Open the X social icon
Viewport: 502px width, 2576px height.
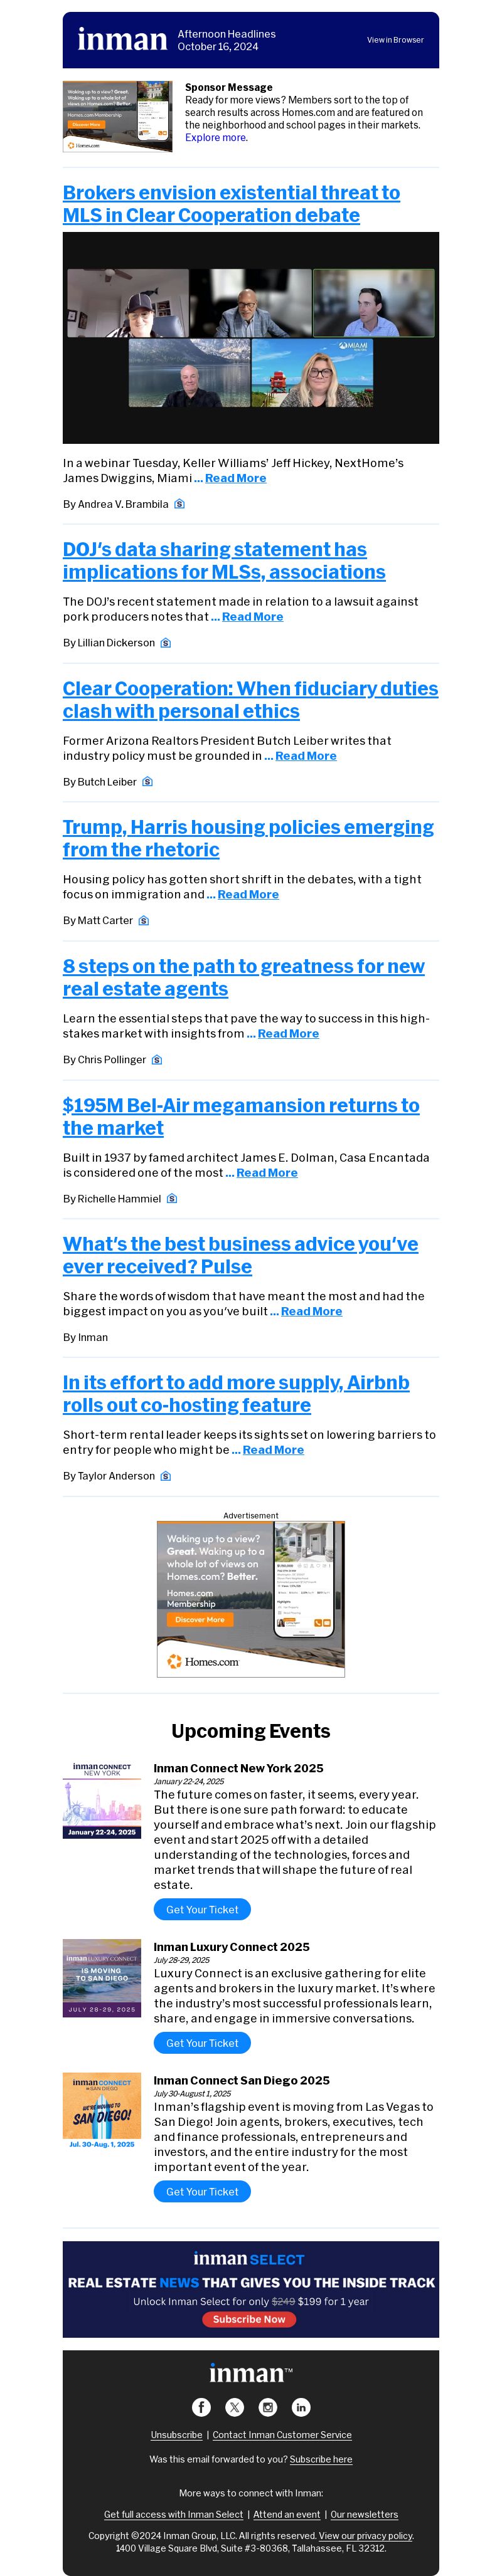click(x=234, y=2407)
